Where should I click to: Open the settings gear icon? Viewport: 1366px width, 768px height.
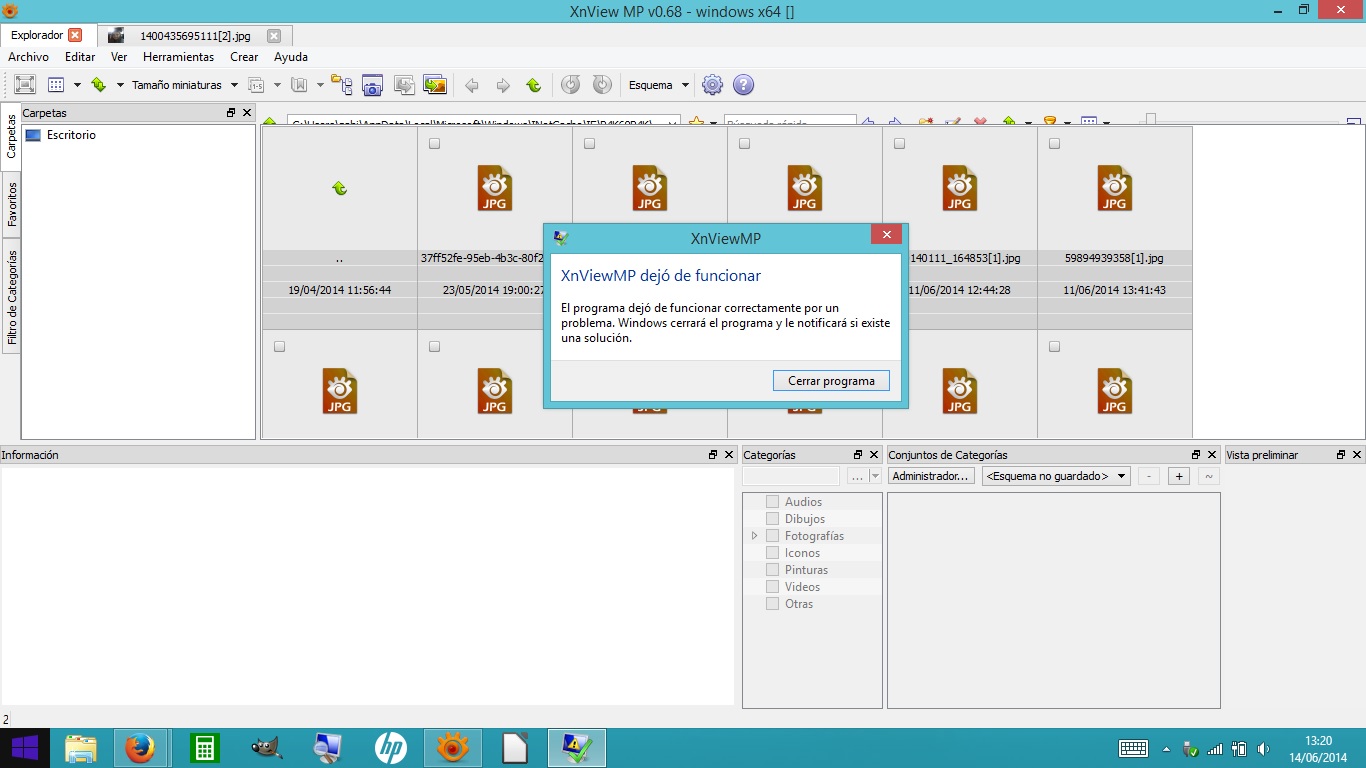(712, 85)
